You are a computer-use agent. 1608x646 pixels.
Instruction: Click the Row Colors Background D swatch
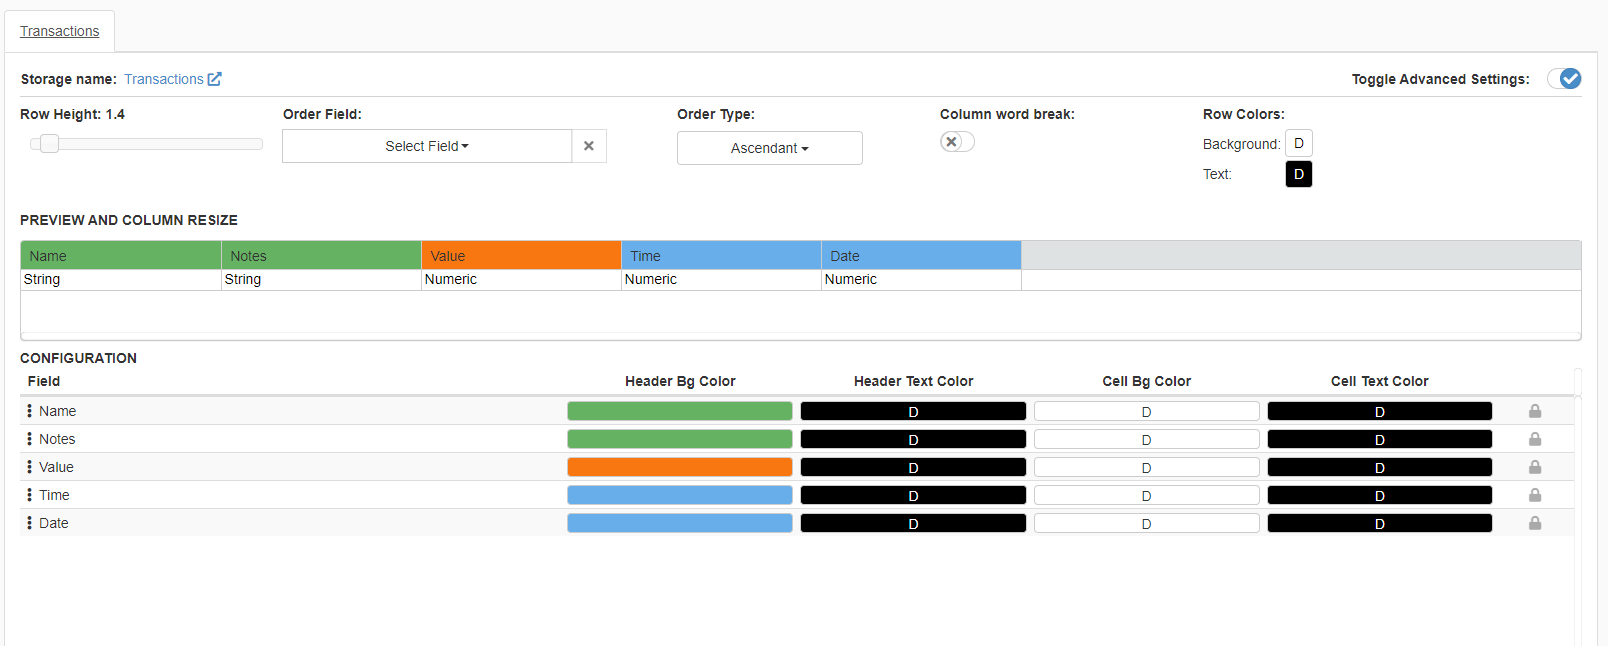point(1298,143)
